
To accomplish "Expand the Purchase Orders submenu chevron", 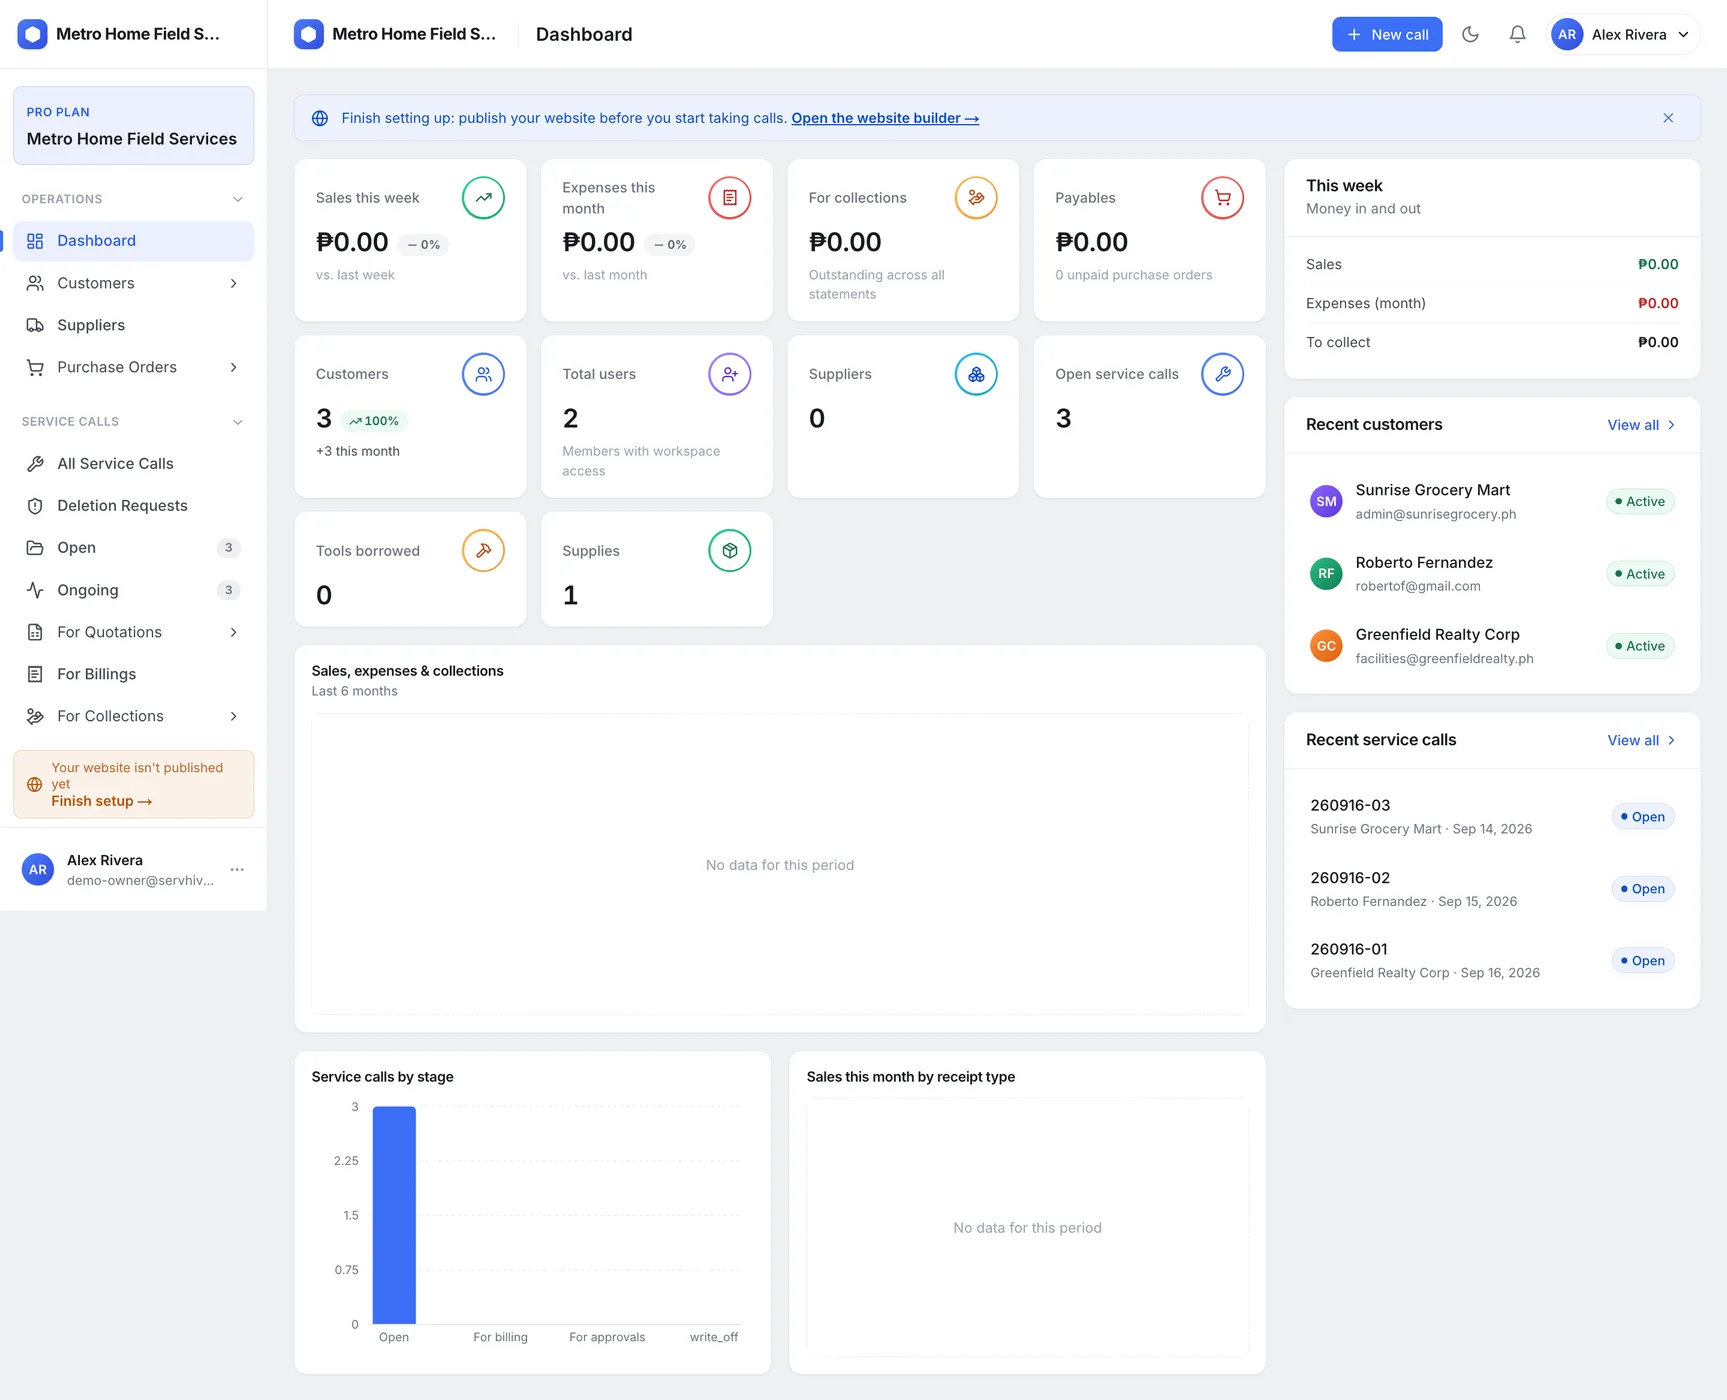I will pyautogui.click(x=234, y=367).
